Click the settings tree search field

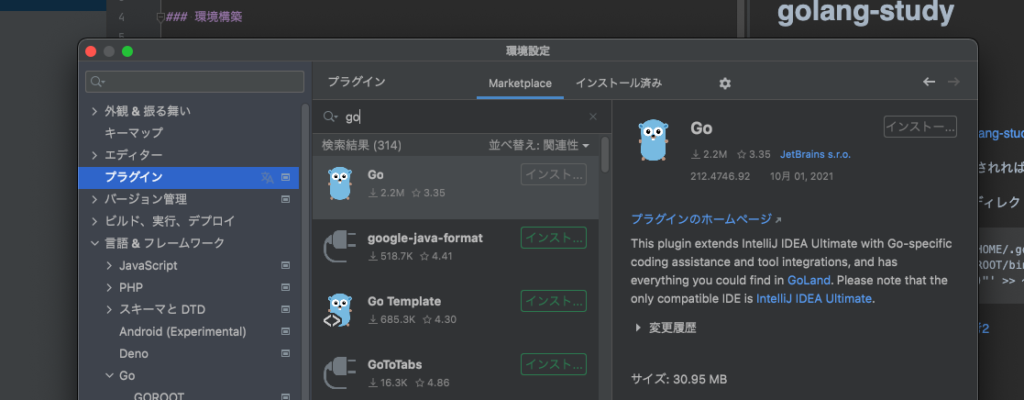tap(195, 82)
